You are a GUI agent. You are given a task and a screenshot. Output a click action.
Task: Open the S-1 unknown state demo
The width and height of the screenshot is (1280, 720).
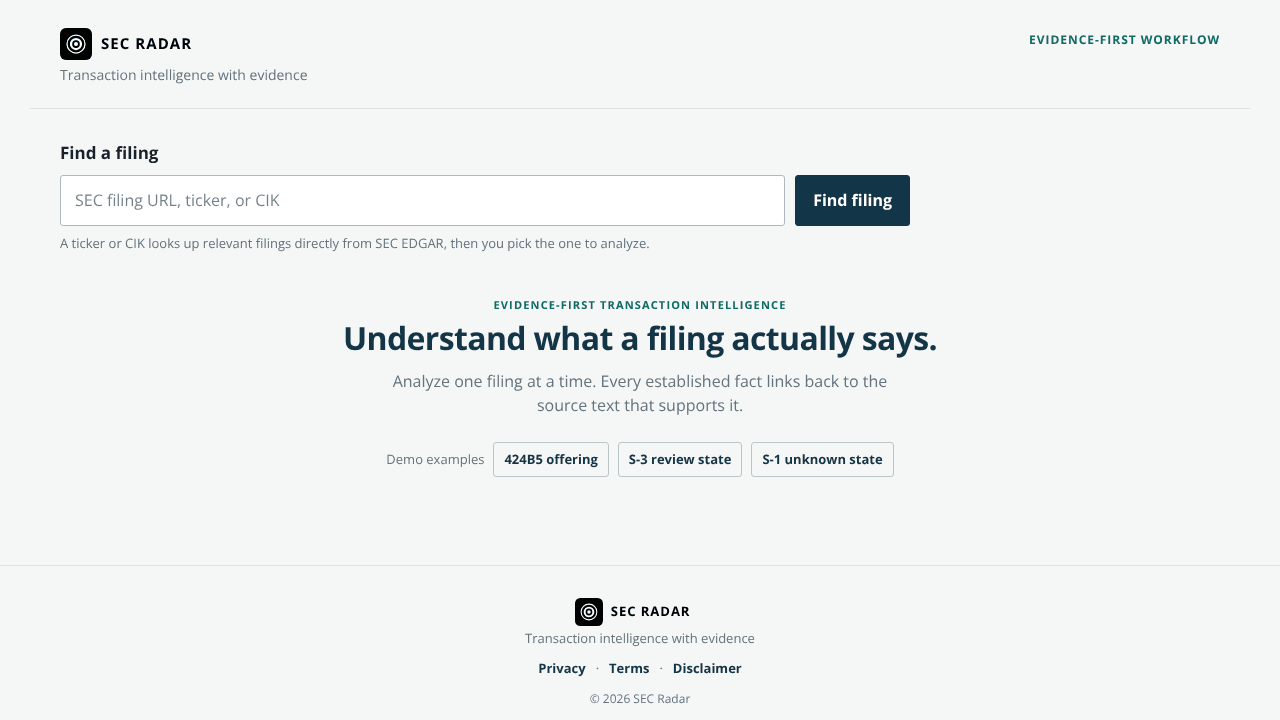[822, 460]
